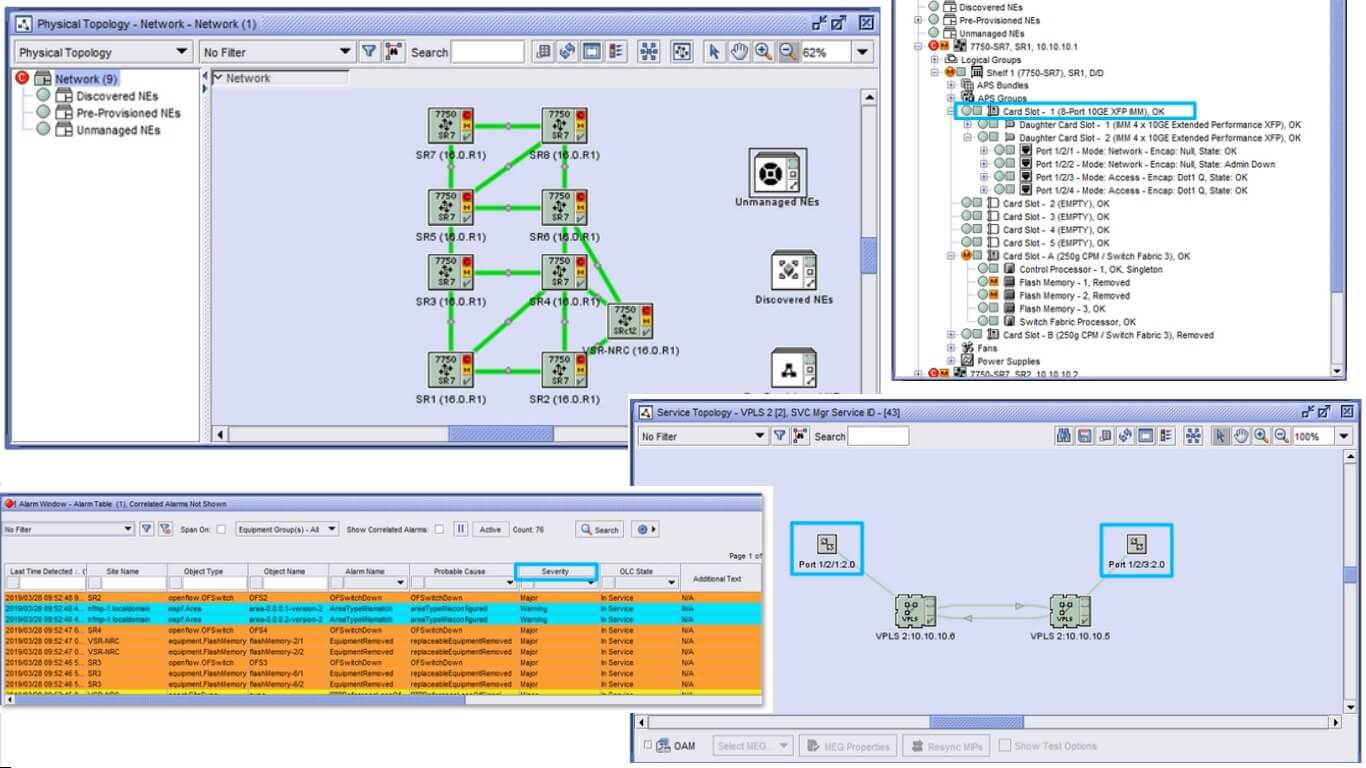1366x768 pixels.
Task: Expand the Power Supplies node in equipment tree
Action: click(x=951, y=361)
